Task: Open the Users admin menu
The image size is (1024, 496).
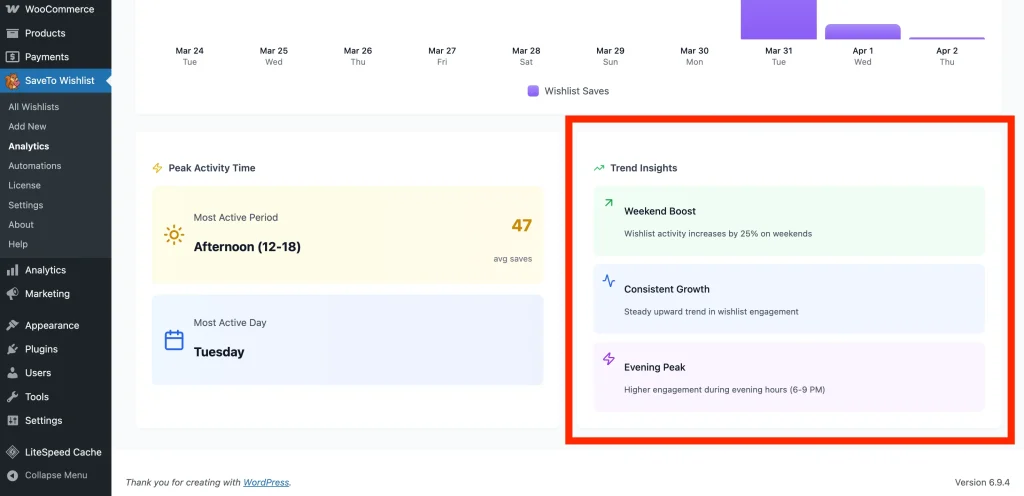Action: click(38, 373)
